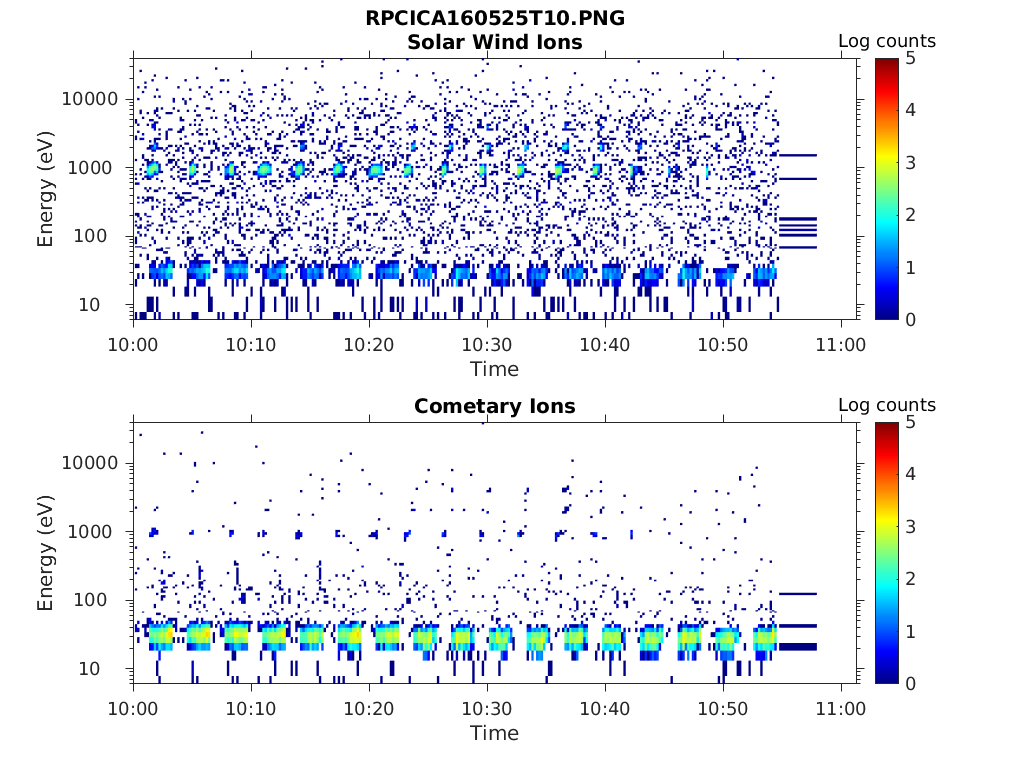Screen dimensions: 1024x768
Task: Select the 10:00 time tick under Solar Wind plot
Action: [x=133, y=344]
